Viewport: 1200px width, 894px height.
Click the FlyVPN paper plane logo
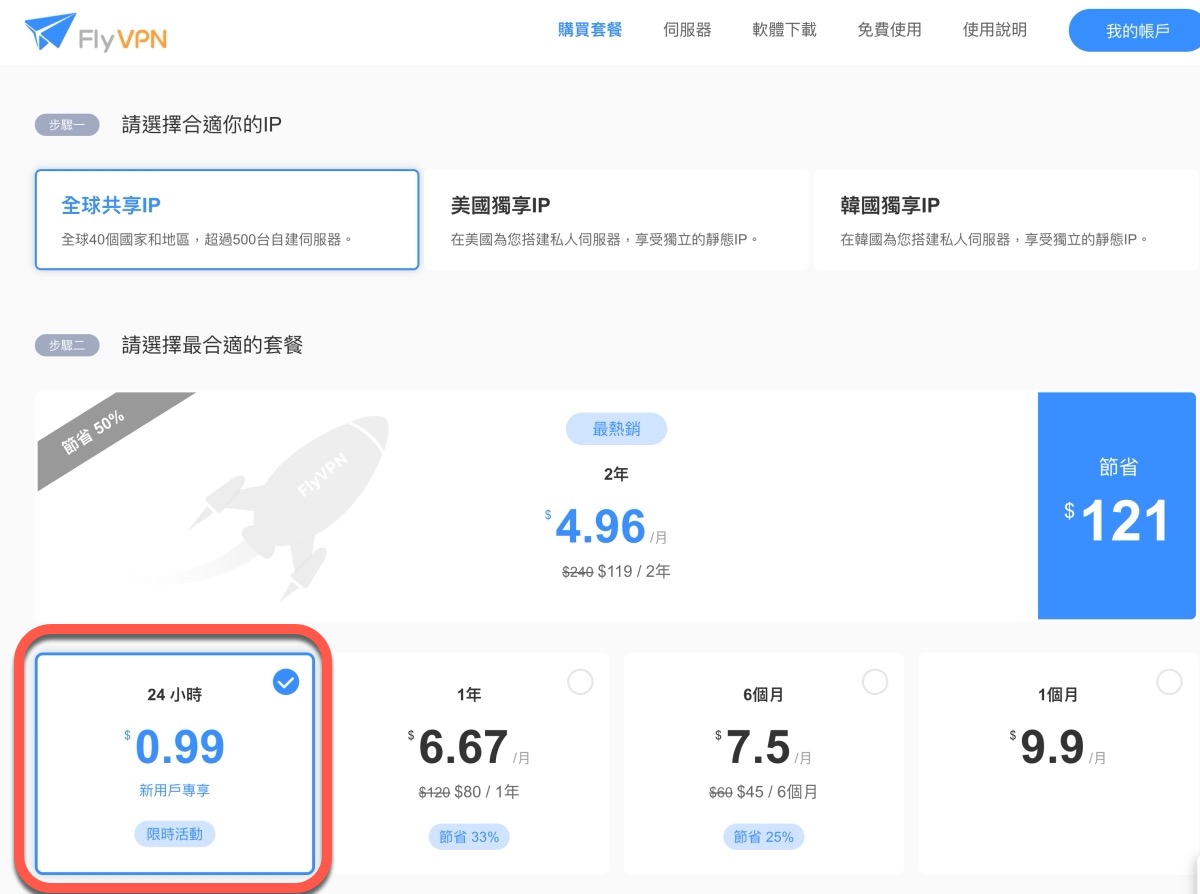(96, 33)
